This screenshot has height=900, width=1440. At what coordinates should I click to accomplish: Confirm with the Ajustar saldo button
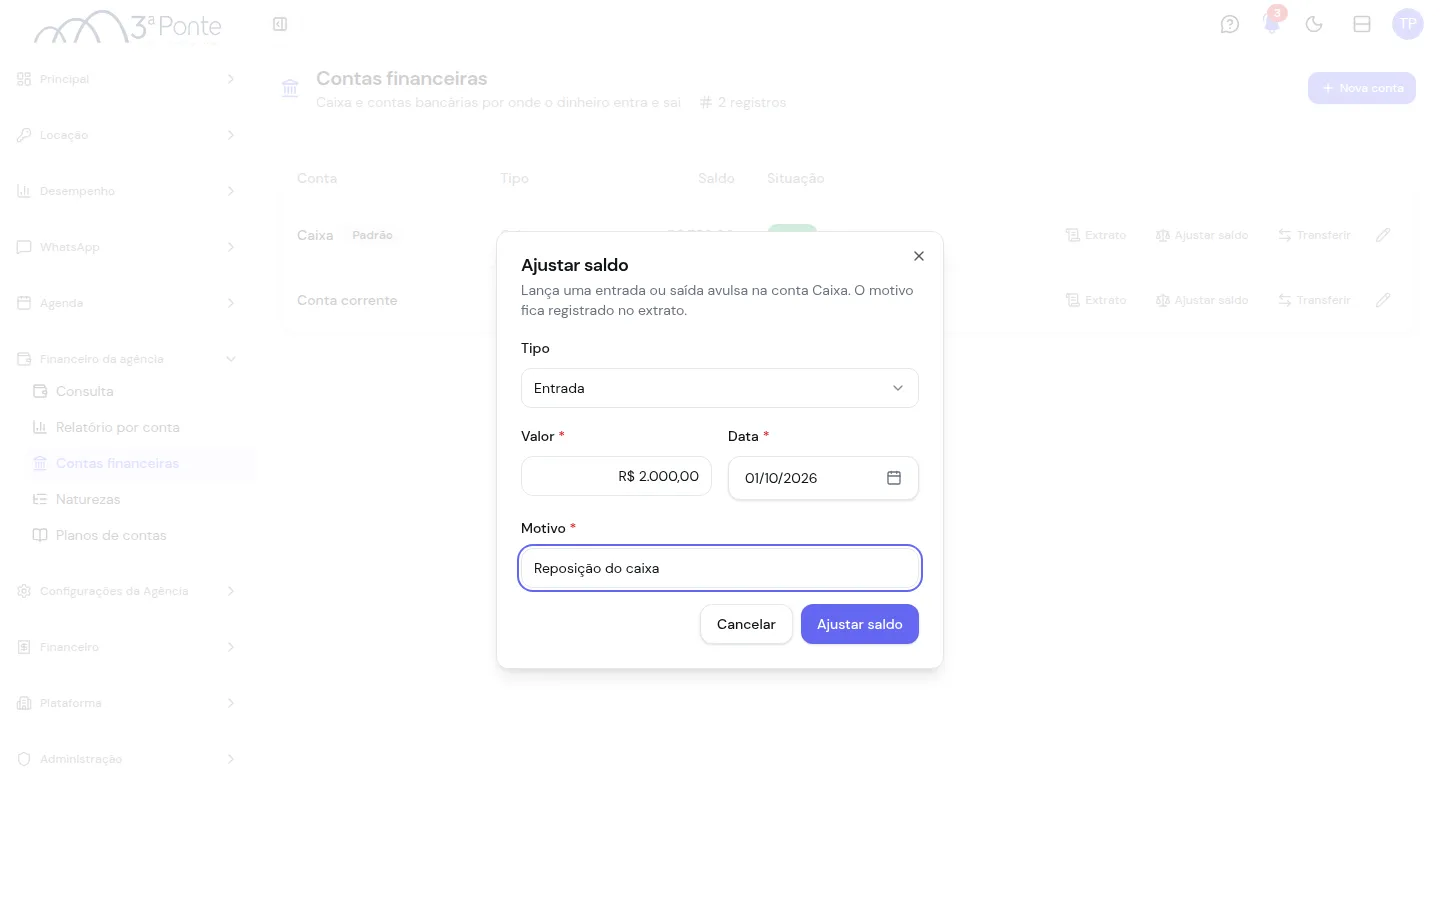(859, 624)
